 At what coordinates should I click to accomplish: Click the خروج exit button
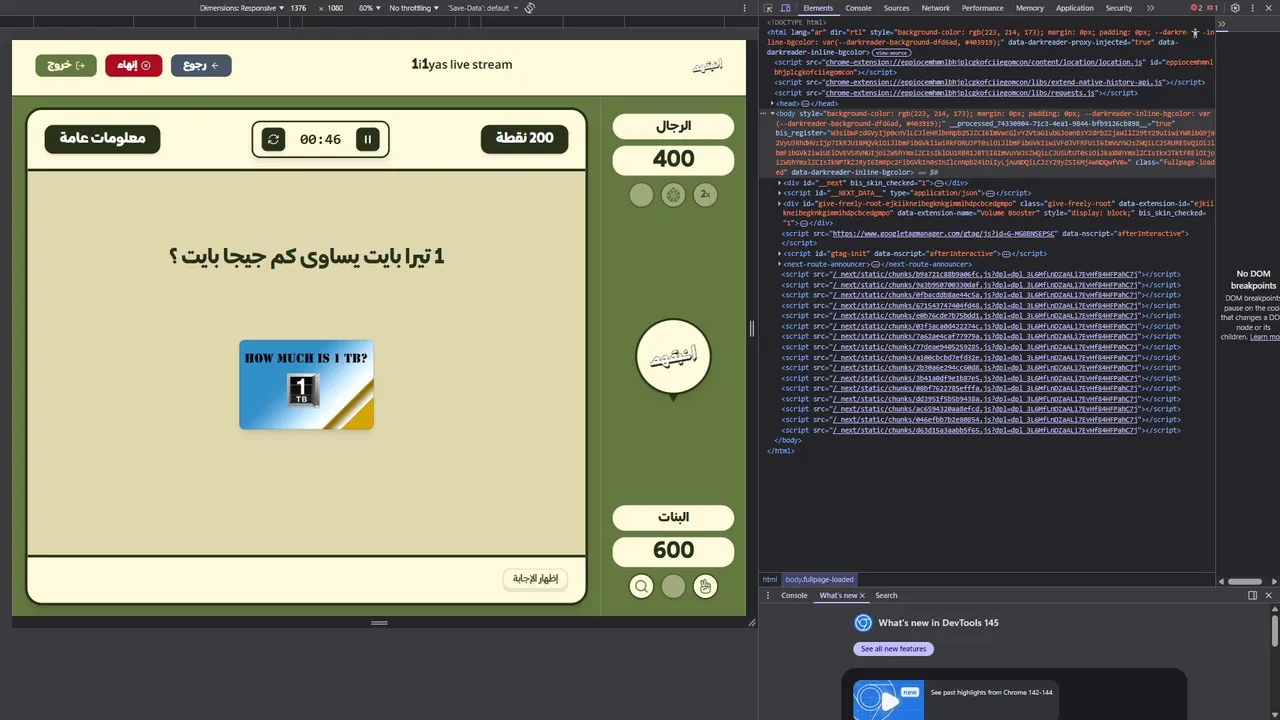point(66,65)
